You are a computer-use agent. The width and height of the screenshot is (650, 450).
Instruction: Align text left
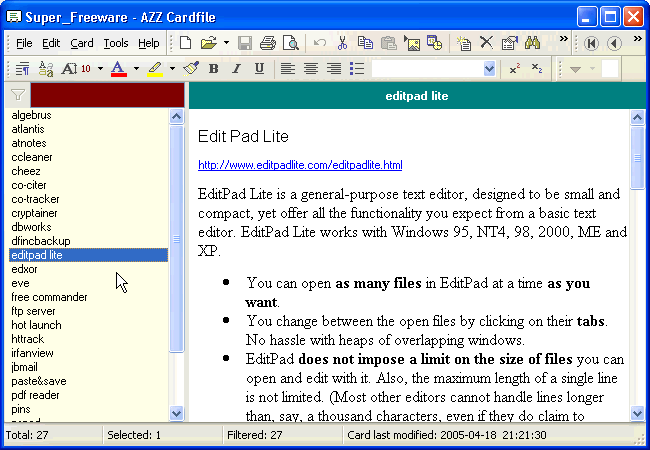[x=288, y=68]
